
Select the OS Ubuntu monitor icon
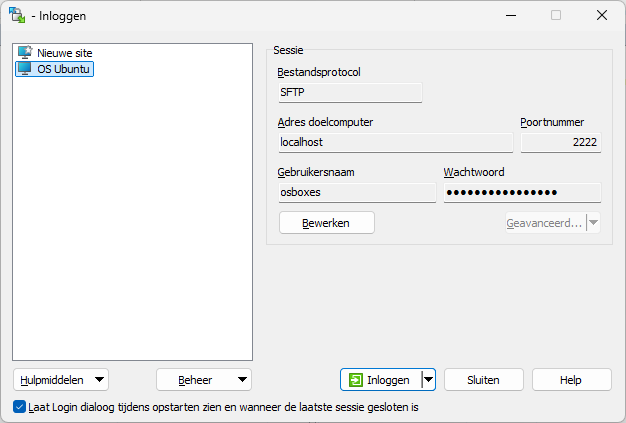tap(25, 69)
